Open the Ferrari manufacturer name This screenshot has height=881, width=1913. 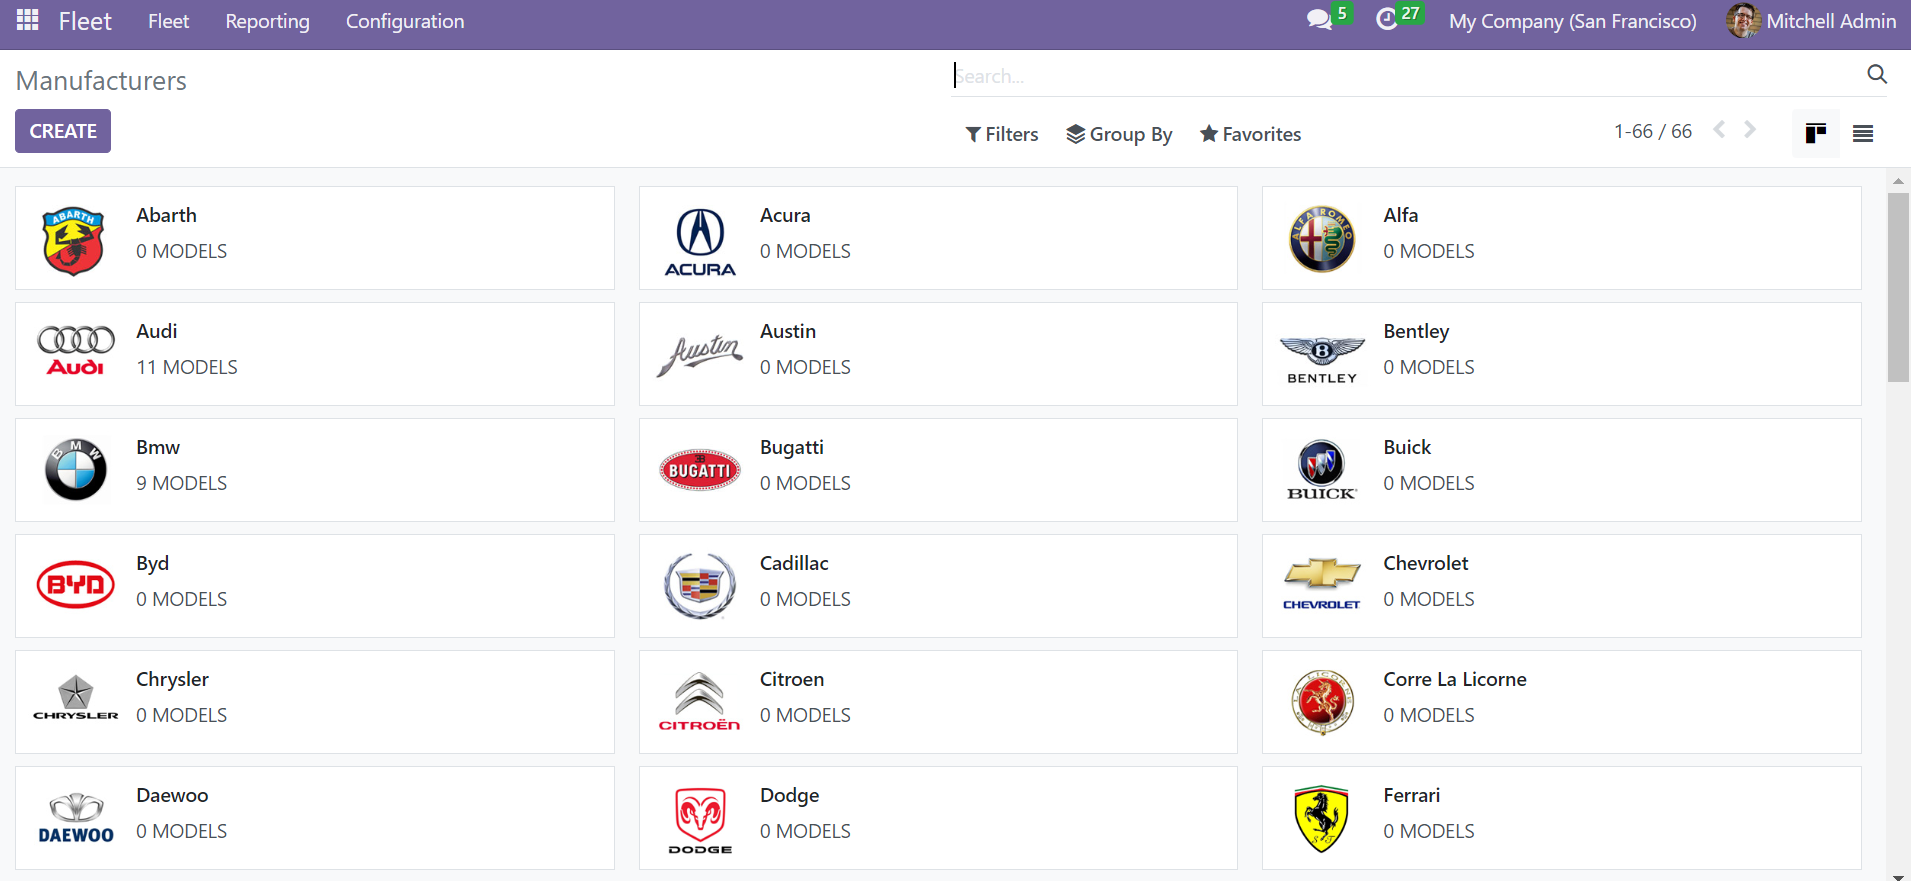click(1411, 795)
